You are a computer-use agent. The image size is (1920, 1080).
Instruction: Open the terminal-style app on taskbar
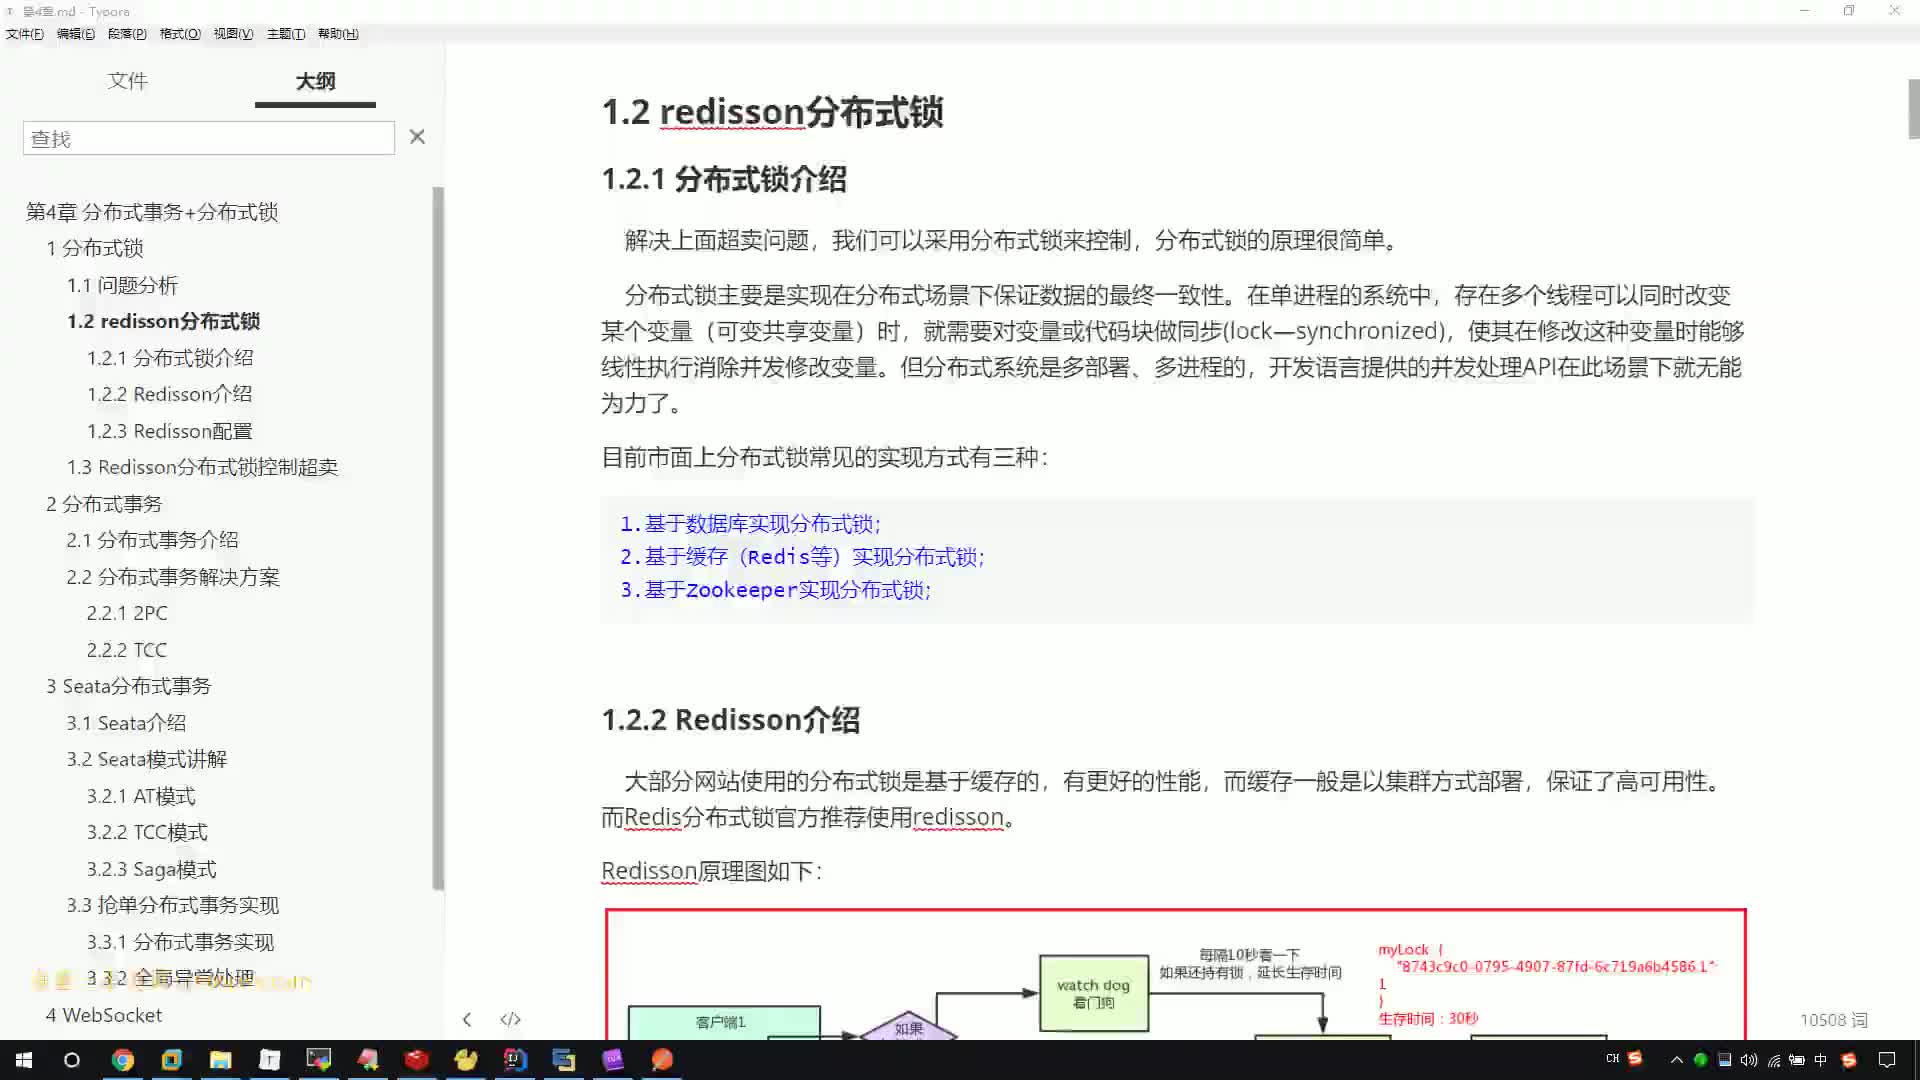318,1060
